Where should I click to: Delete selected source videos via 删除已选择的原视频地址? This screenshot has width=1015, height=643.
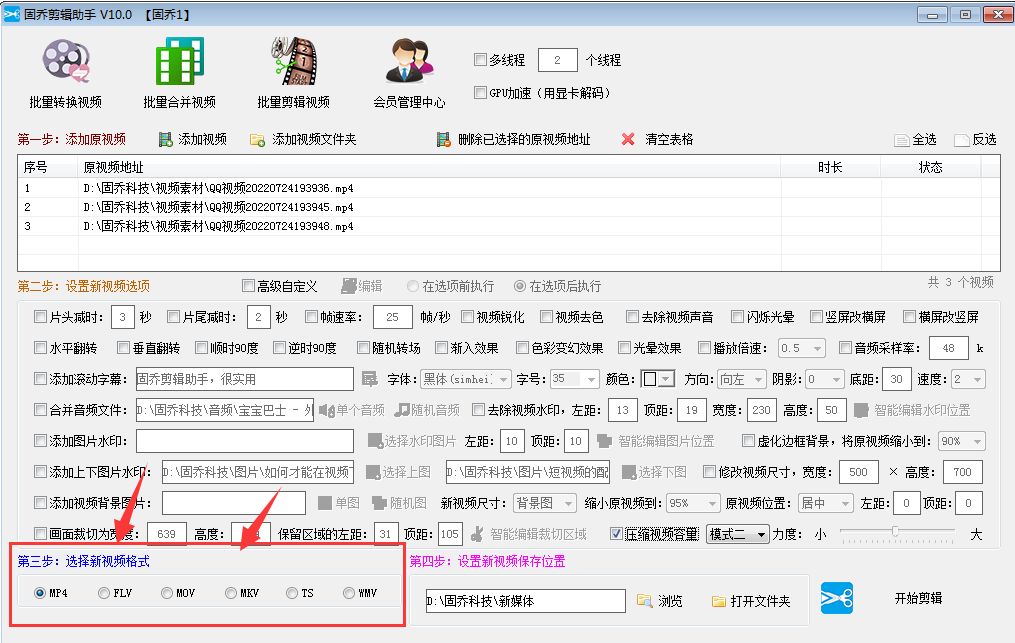point(442,138)
